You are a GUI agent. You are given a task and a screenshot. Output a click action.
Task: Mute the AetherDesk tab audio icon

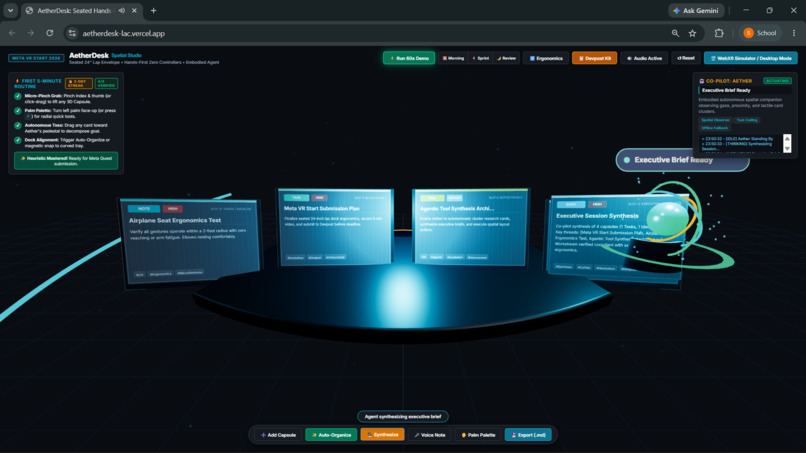(x=122, y=10)
